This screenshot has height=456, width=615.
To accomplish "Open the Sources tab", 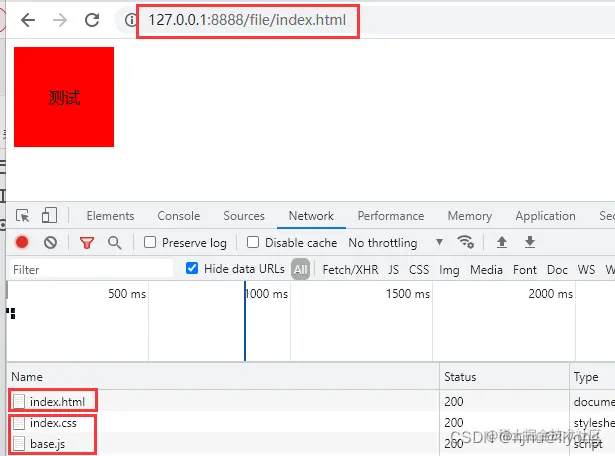I will 244,216.
